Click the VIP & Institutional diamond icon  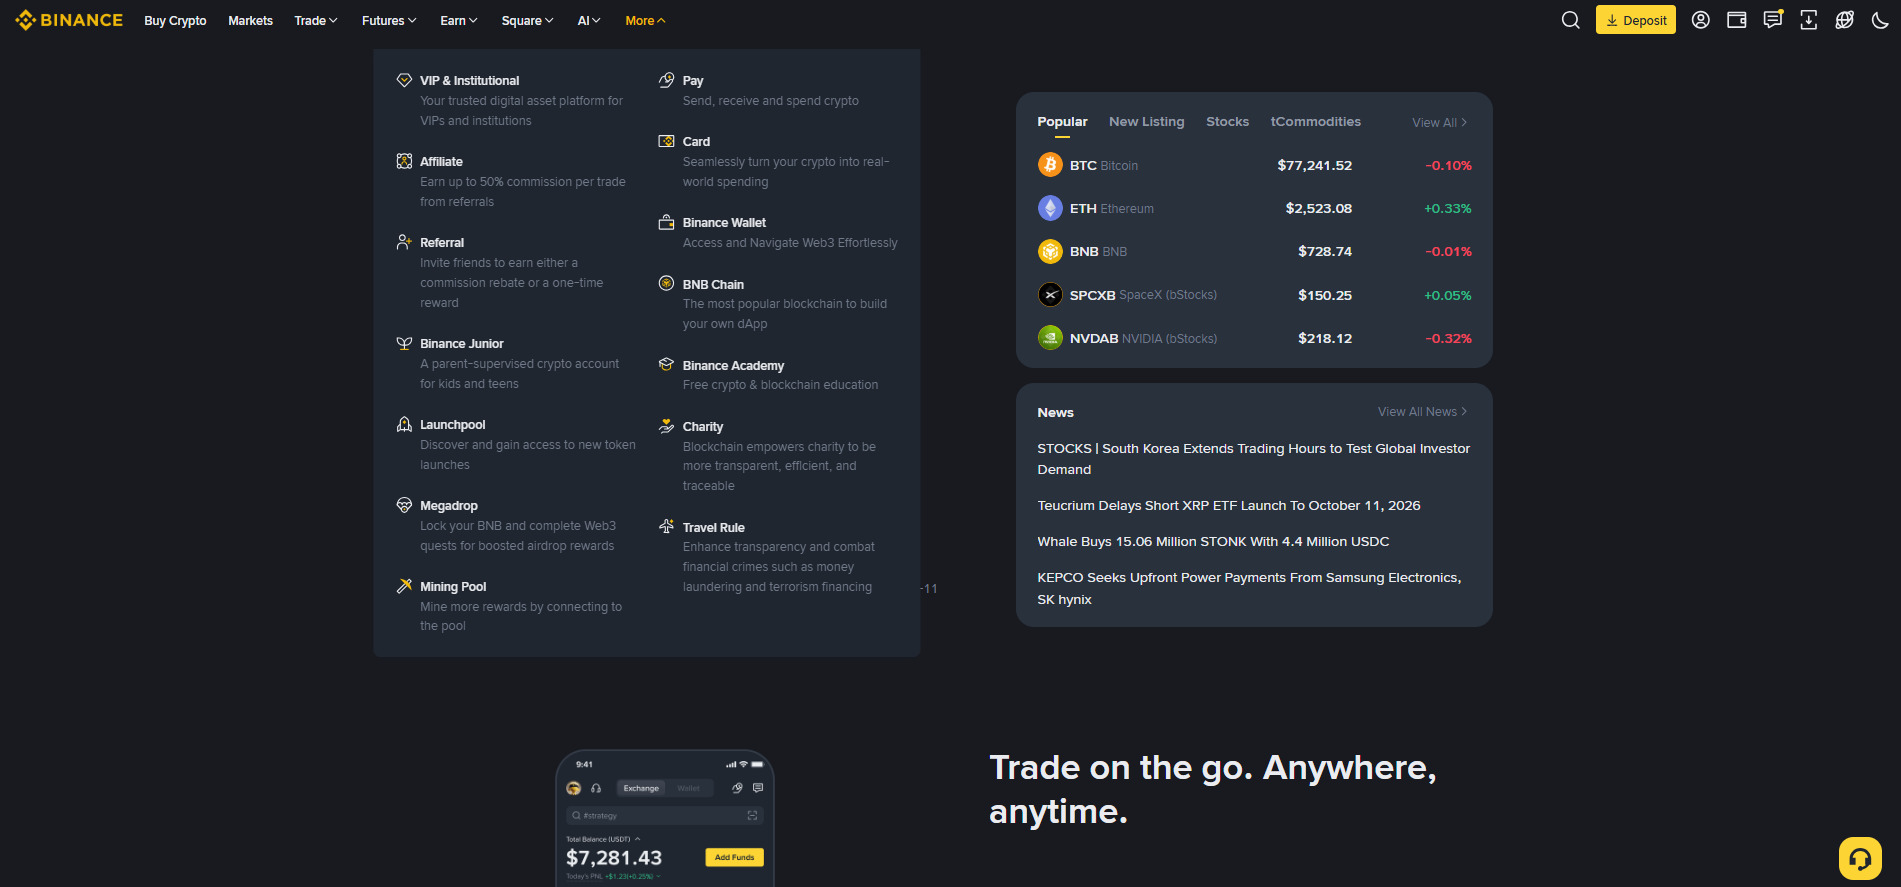[x=404, y=80]
